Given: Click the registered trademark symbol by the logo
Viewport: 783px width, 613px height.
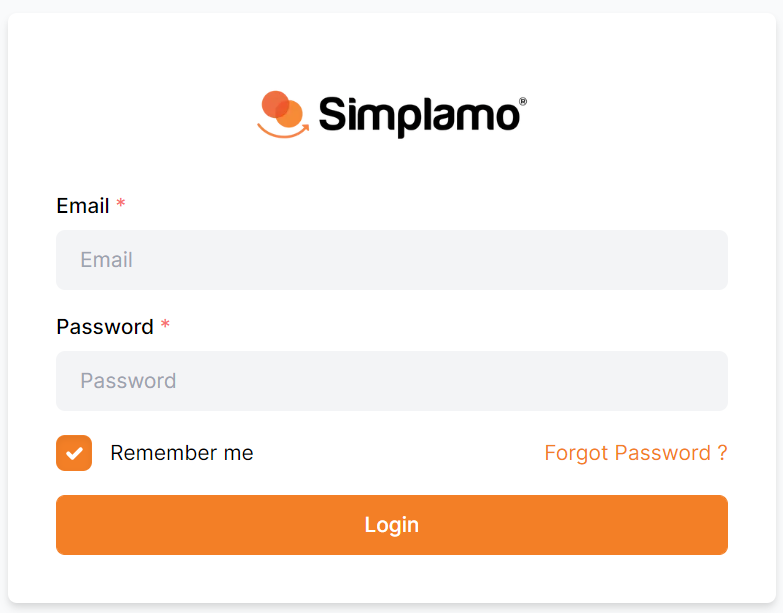Looking at the screenshot, I should click(x=523, y=102).
